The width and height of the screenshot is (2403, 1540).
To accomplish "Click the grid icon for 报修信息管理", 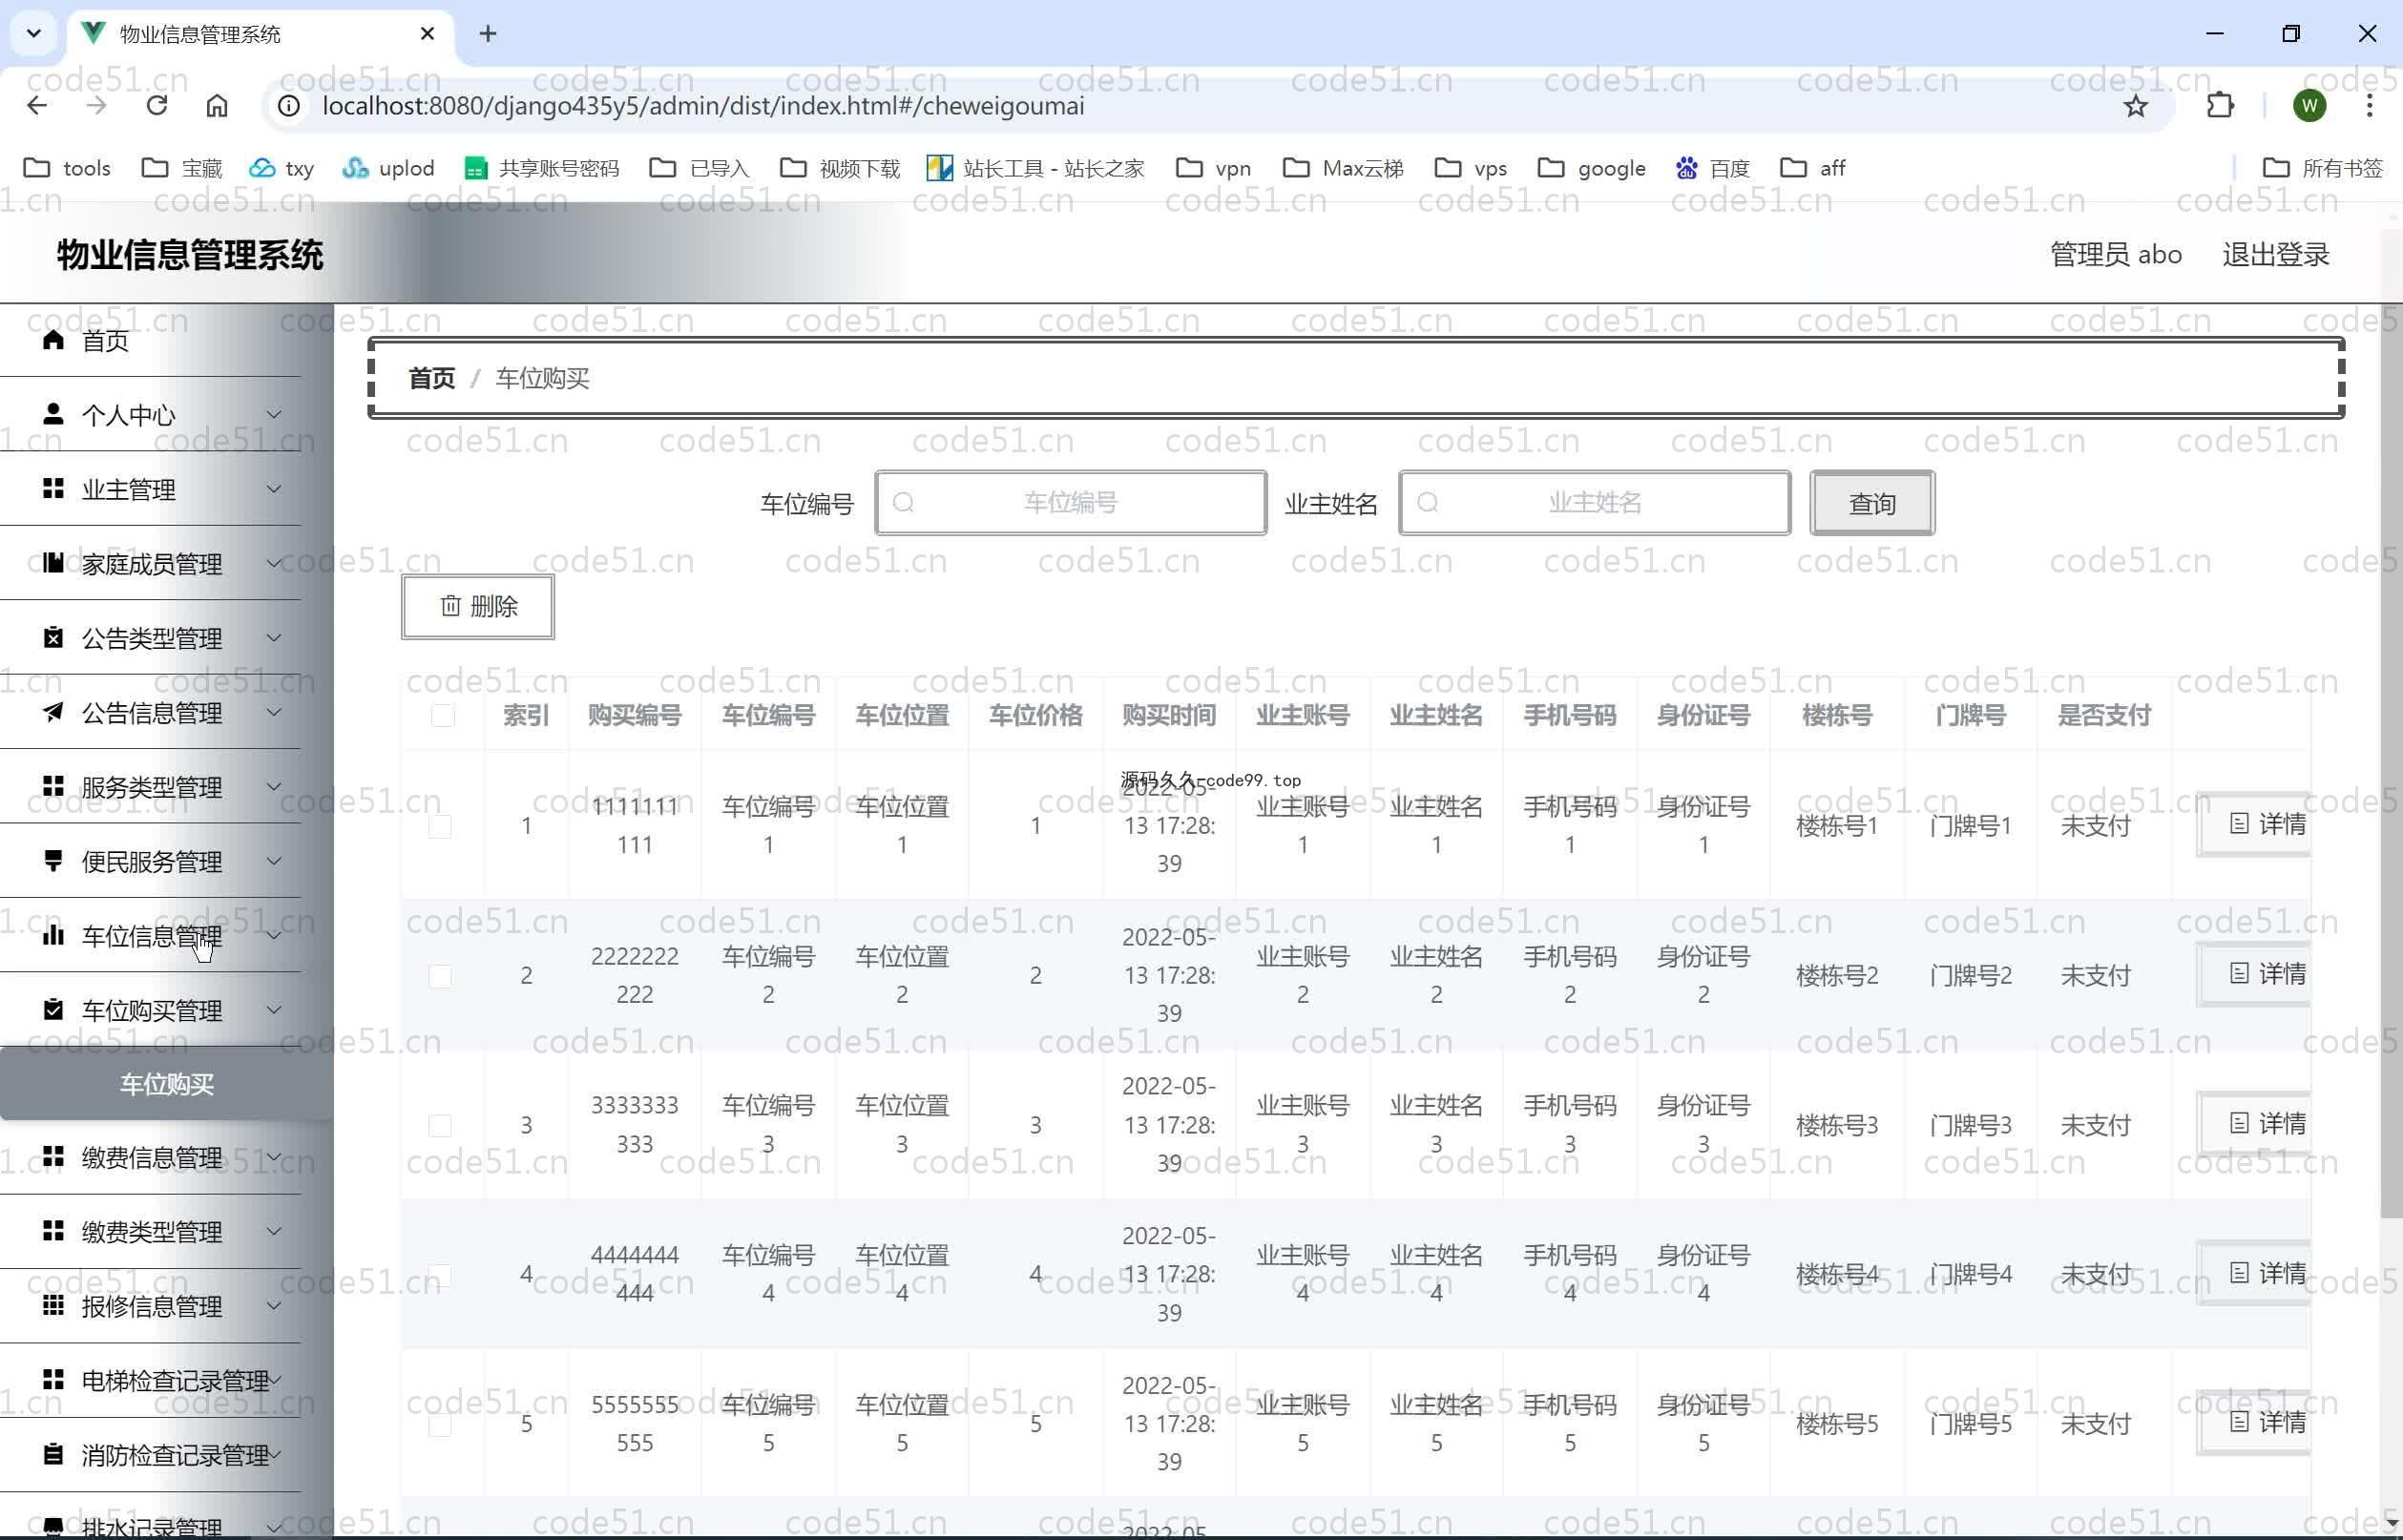I will [53, 1305].
